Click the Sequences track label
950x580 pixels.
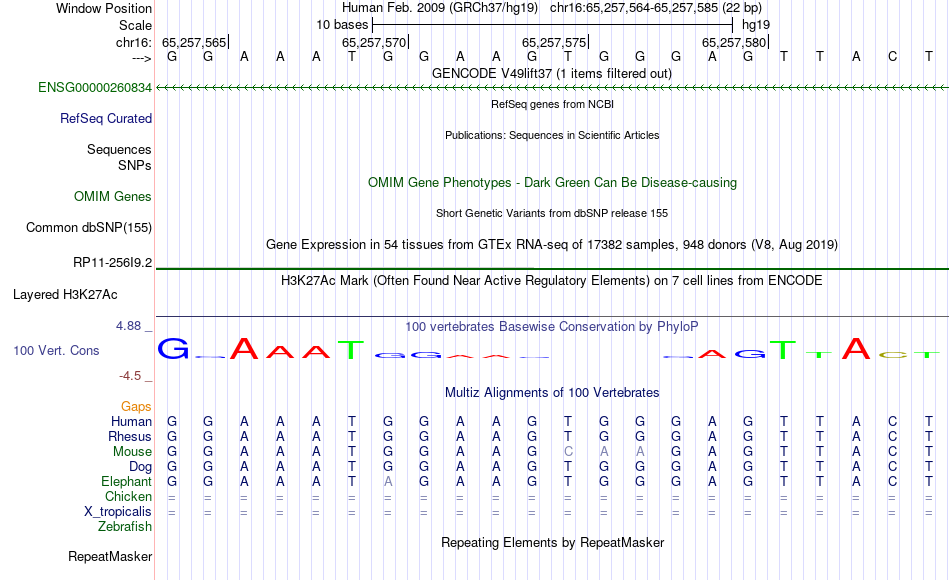(x=119, y=149)
